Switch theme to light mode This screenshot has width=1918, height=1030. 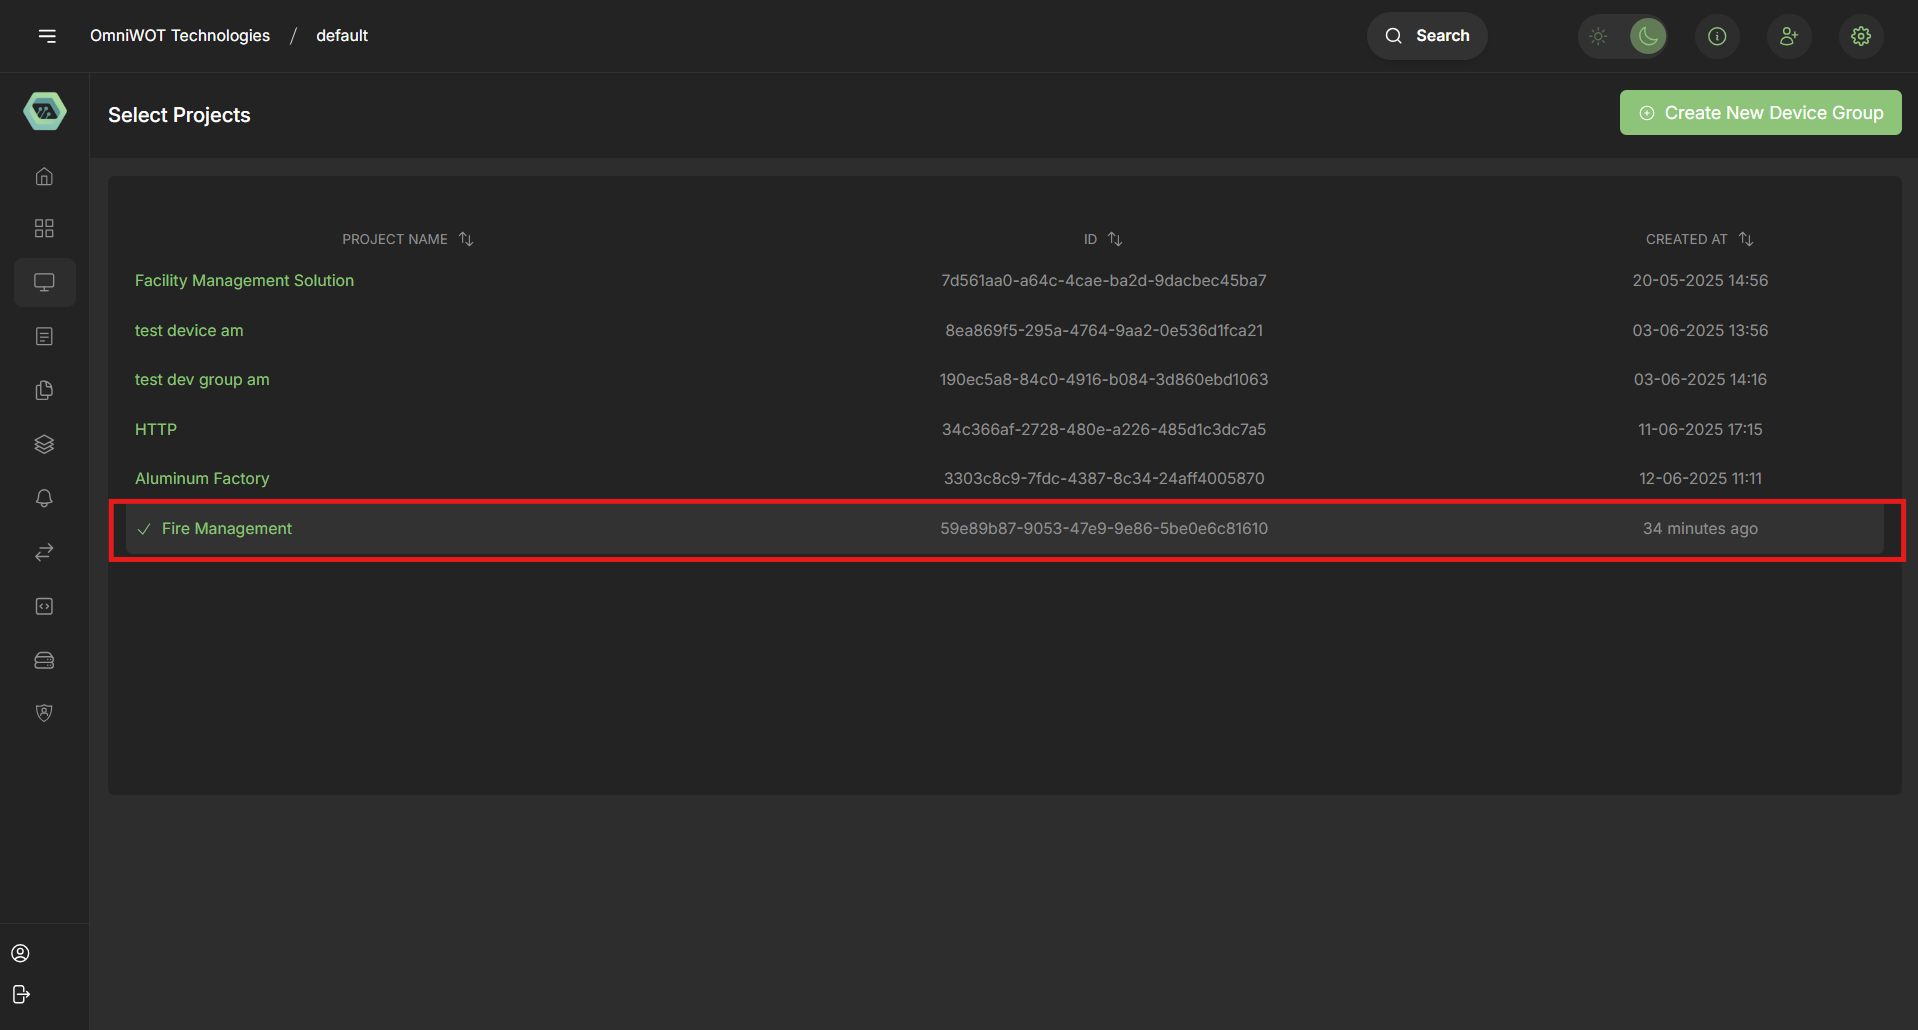(x=1597, y=36)
